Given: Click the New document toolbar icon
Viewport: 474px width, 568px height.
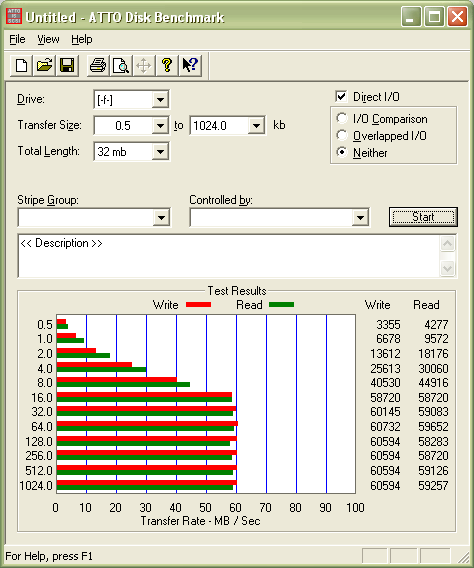Looking at the screenshot, I should tap(21, 66).
